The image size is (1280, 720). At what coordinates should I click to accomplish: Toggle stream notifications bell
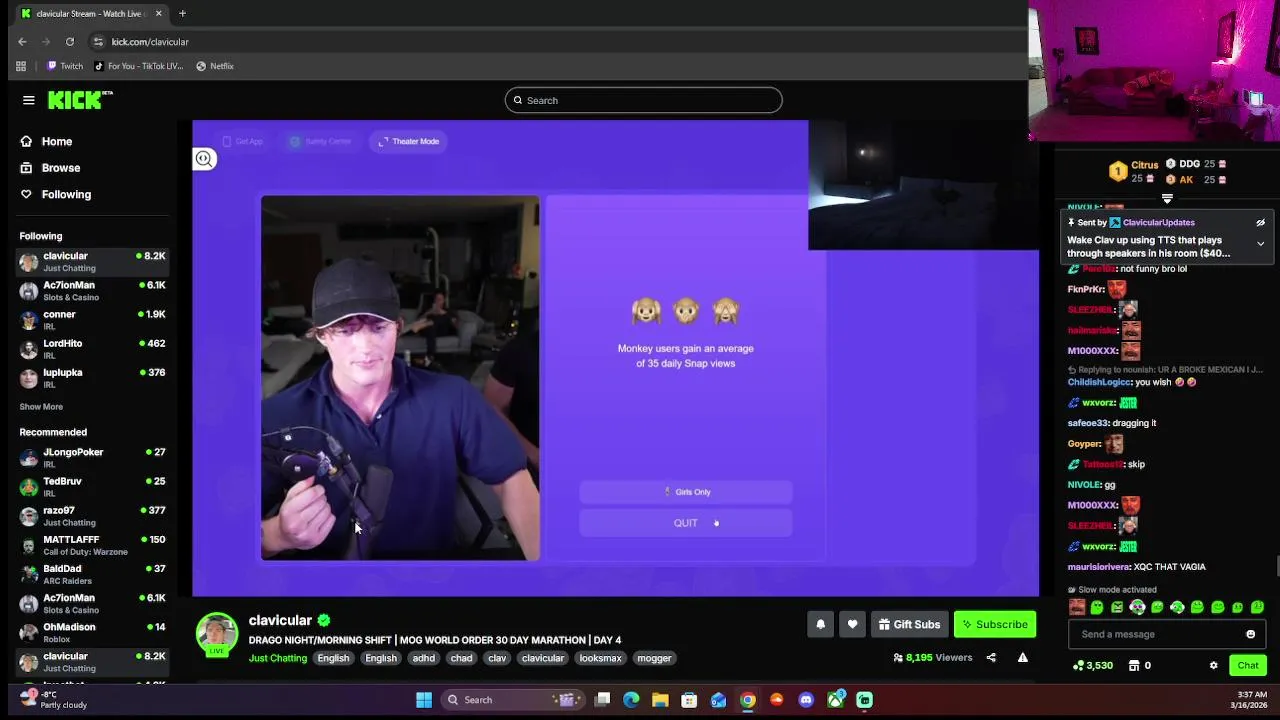click(x=820, y=625)
